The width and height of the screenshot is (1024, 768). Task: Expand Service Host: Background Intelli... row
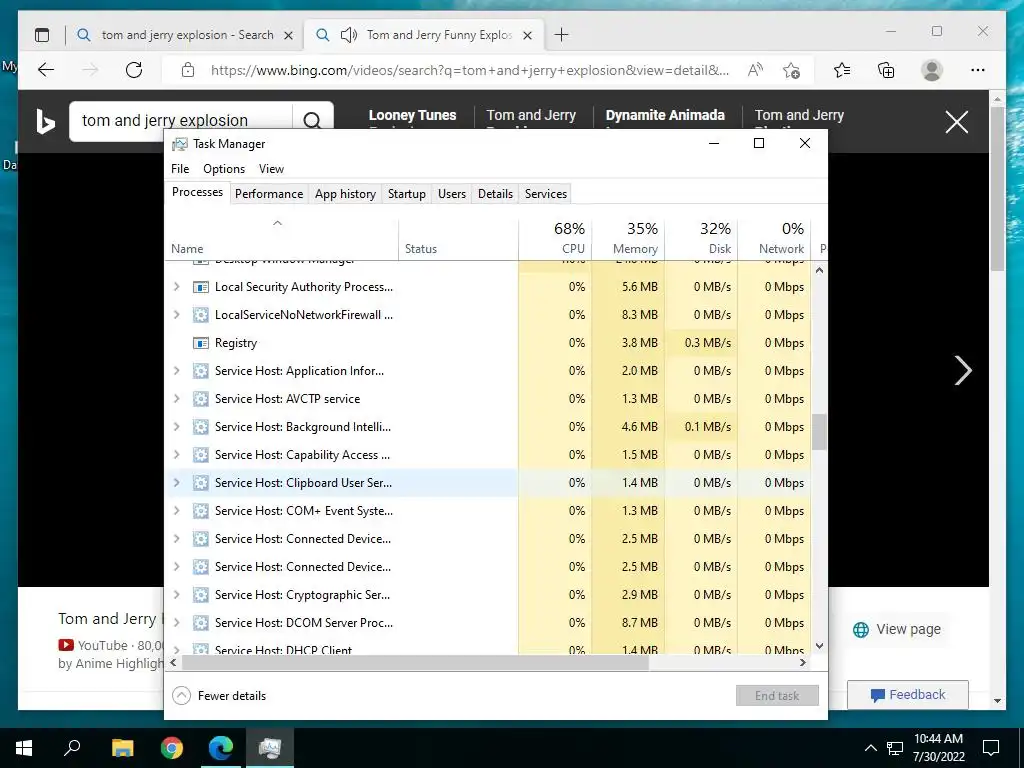[x=176, y=427]
